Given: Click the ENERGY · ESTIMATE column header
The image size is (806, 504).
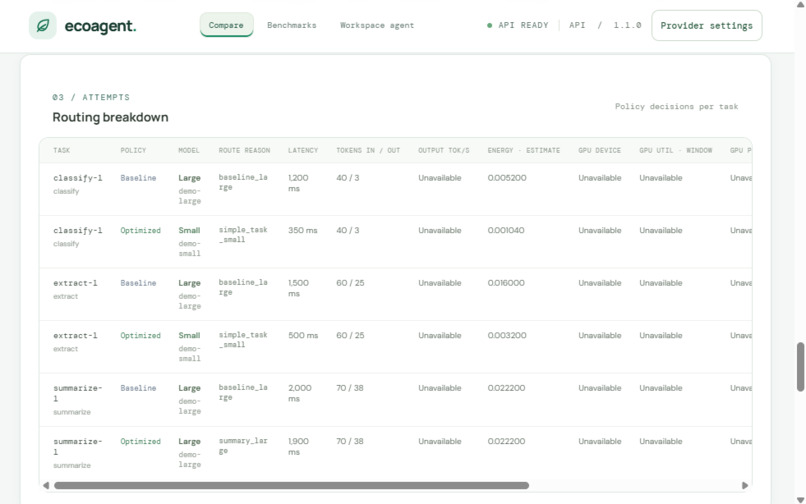Looking at the screenshot, I should (x=524, y=150).
